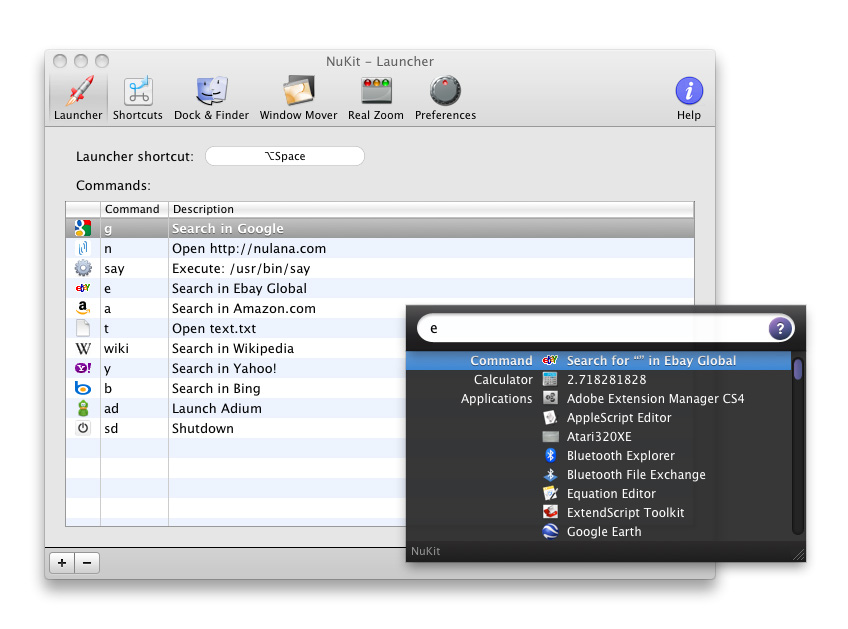Click the Wikipedia W icon
The height and width of the screenshot is (629, 848).
coord(83,348)
